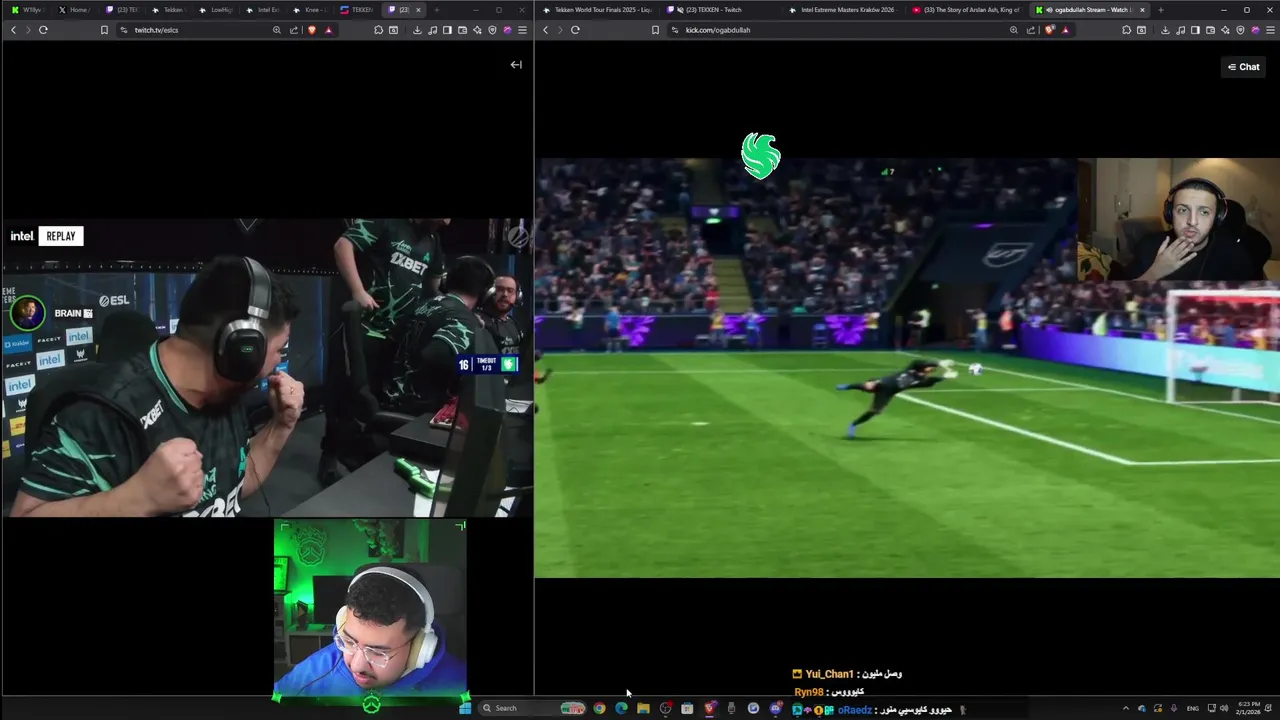The height and width of the screenshot is (720, 1280).
Task: Reload the kick.com/ogabdullah page
Action: tap(575, 30)
